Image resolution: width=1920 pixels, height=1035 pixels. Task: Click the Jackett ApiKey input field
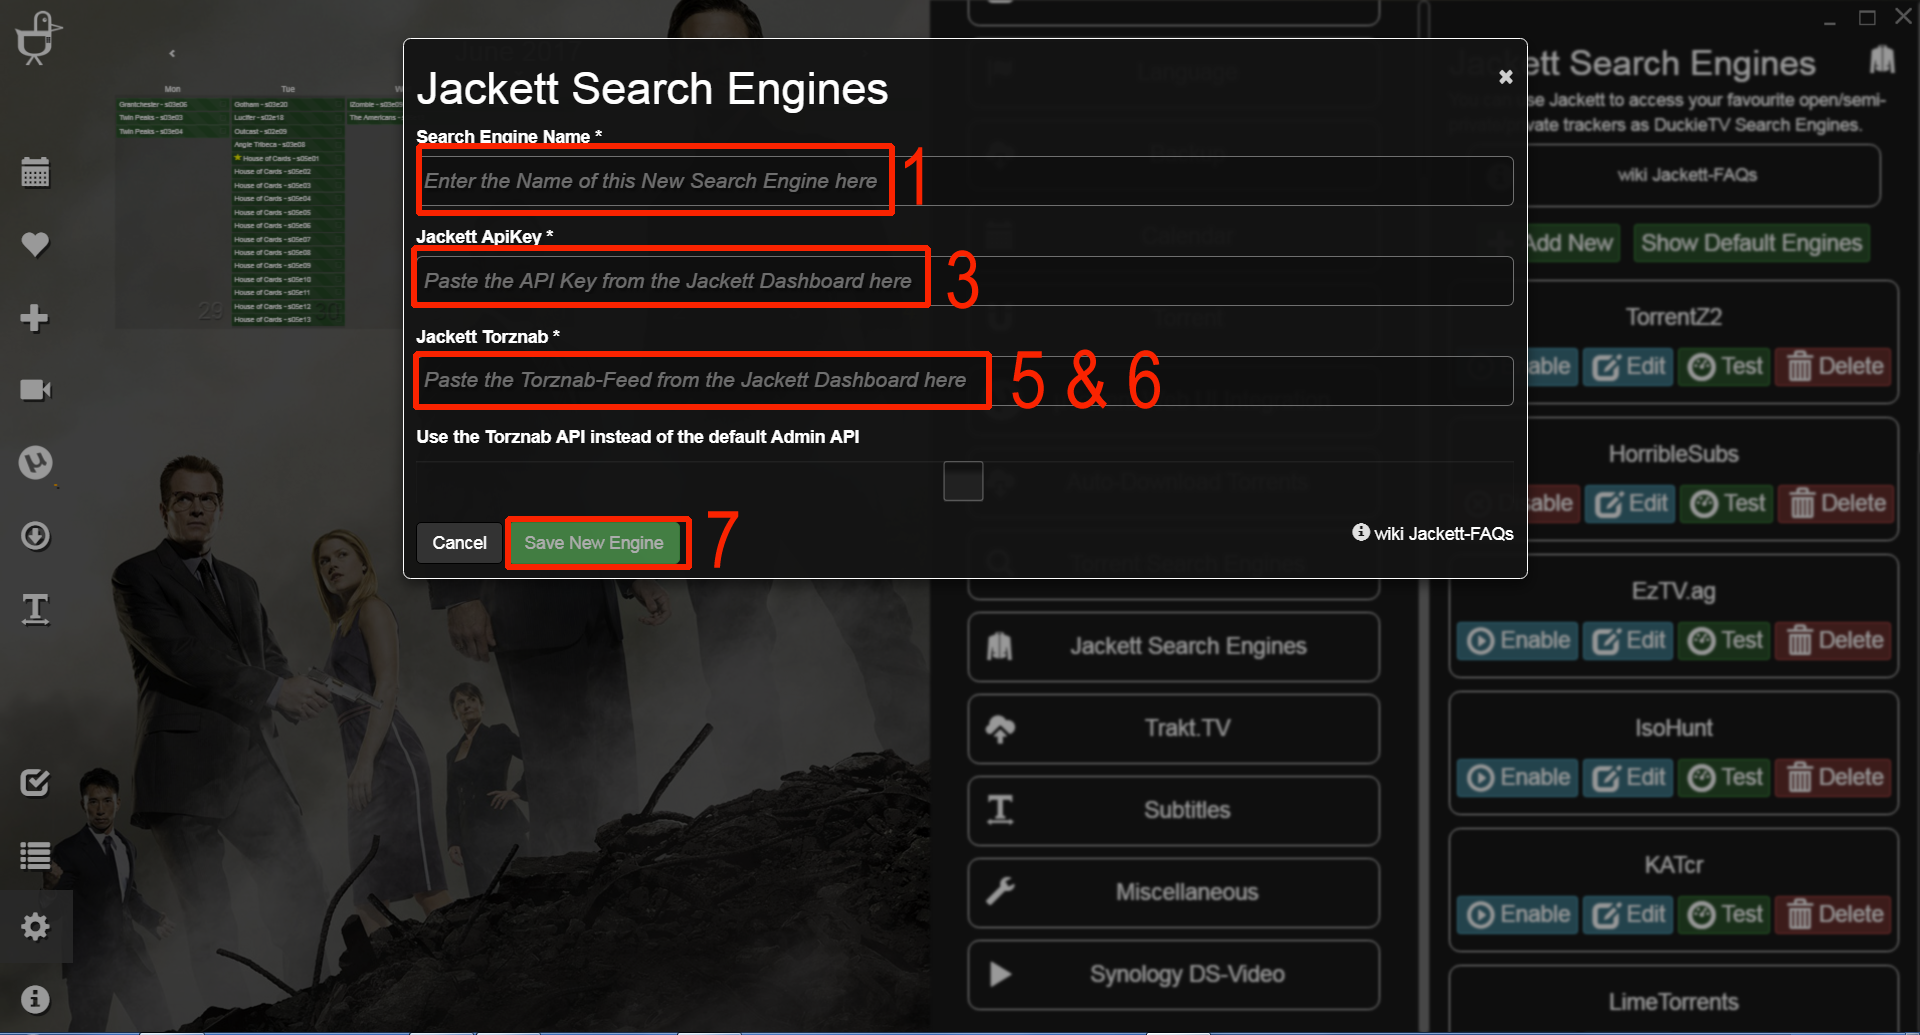click(x=964, y=281)
